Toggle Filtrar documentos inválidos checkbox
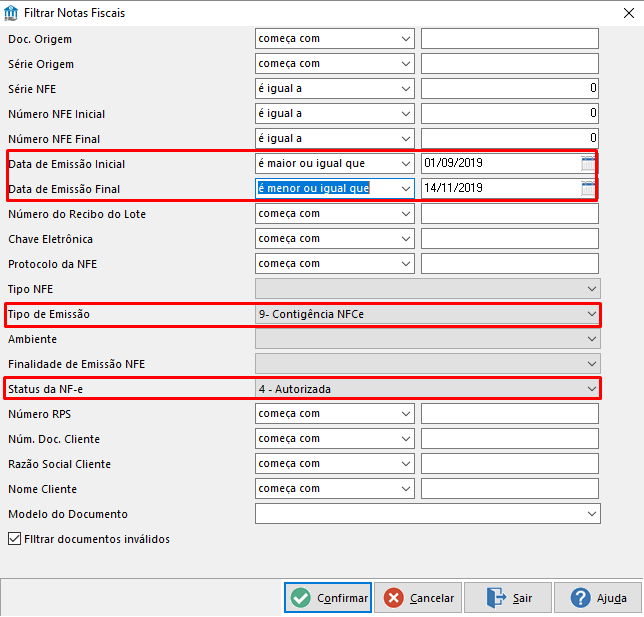Screen dimensions: 644x617 pyautogui.click(x=14, y=539)
